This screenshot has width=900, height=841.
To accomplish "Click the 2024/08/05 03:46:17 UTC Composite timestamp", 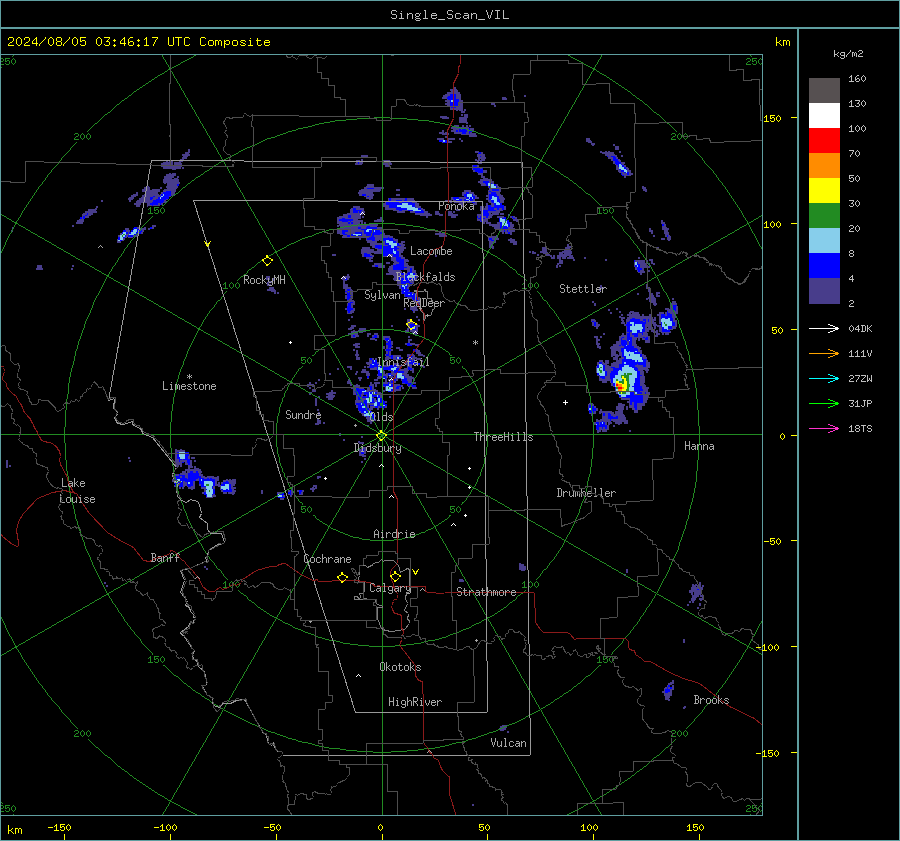I will (138, 42).
